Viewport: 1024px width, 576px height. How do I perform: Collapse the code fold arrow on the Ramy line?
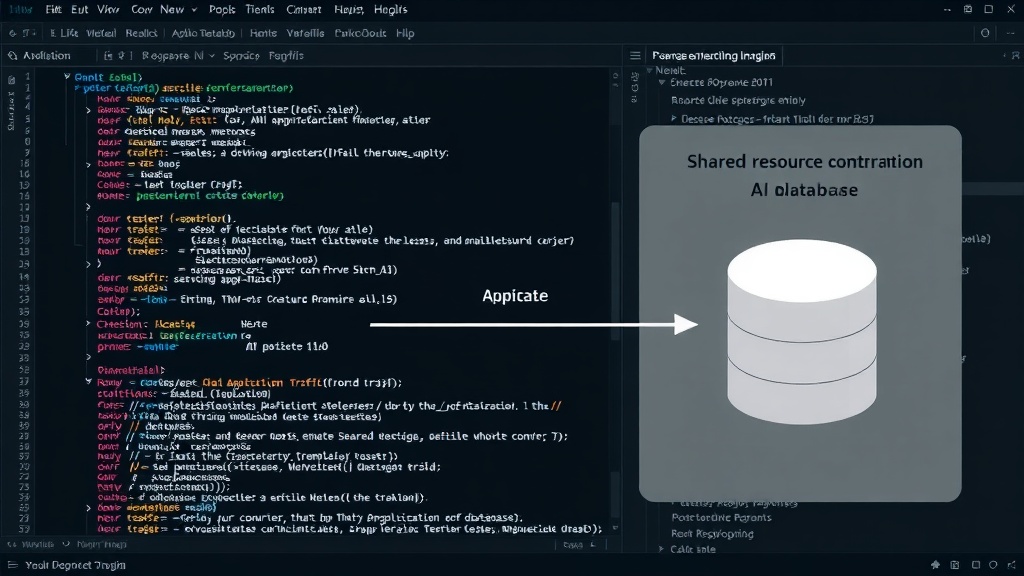(x=88, y=381)
